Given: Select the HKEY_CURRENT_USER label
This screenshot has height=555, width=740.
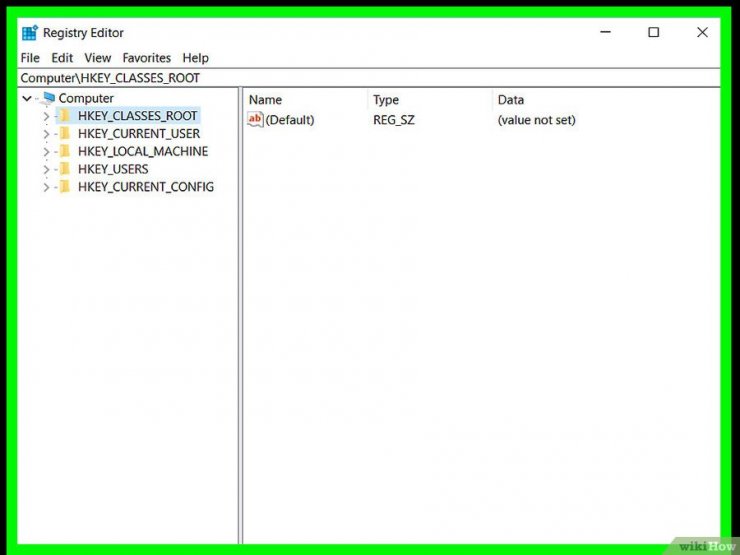Looking at the screenshot, I should point(139,134).
